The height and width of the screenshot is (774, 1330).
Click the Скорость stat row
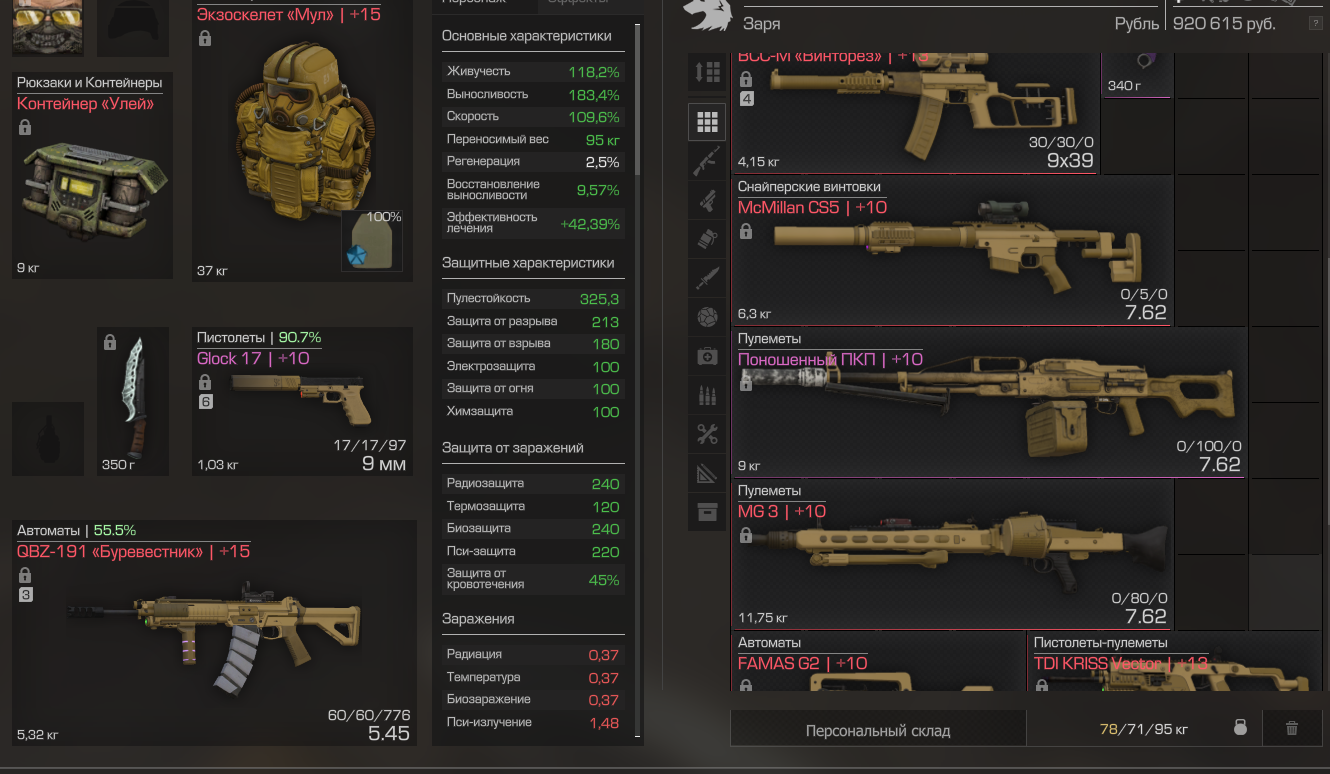(x=533, y=117)
